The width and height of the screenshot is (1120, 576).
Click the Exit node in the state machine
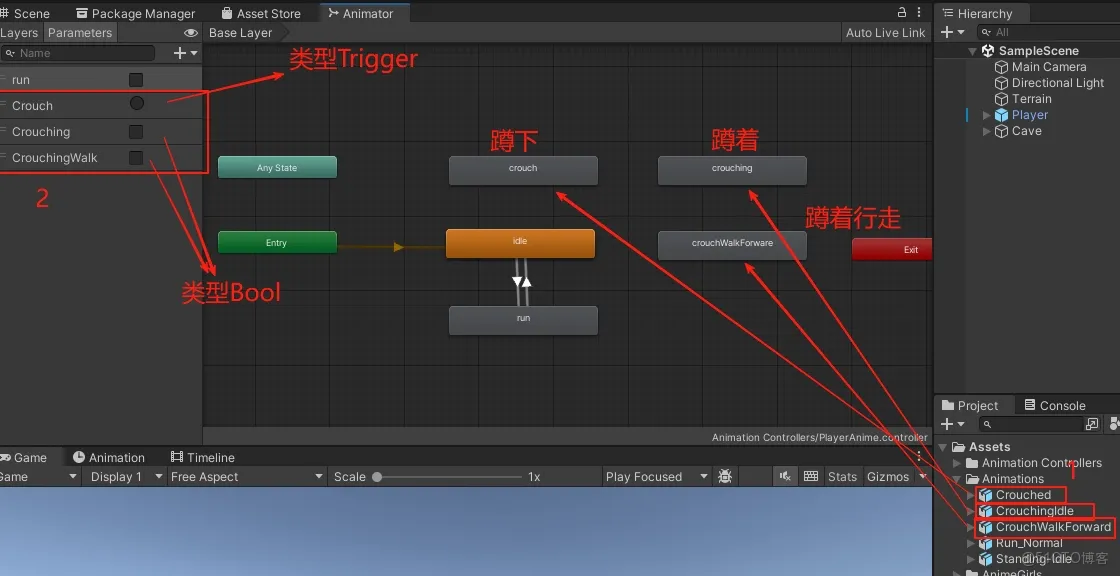pos(891,250)
